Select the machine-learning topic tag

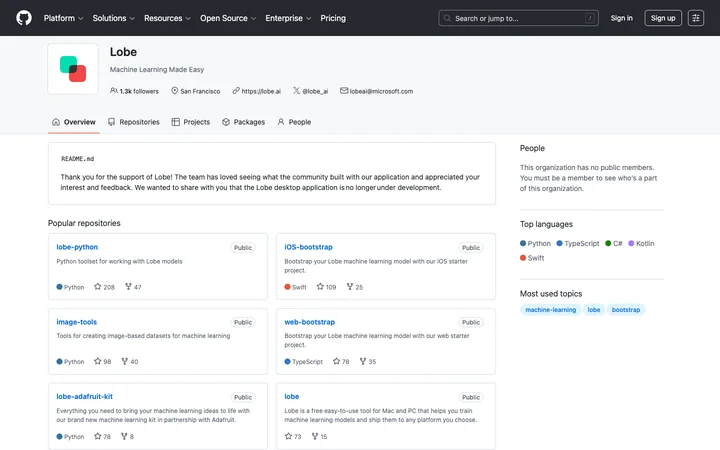[551, 310]
